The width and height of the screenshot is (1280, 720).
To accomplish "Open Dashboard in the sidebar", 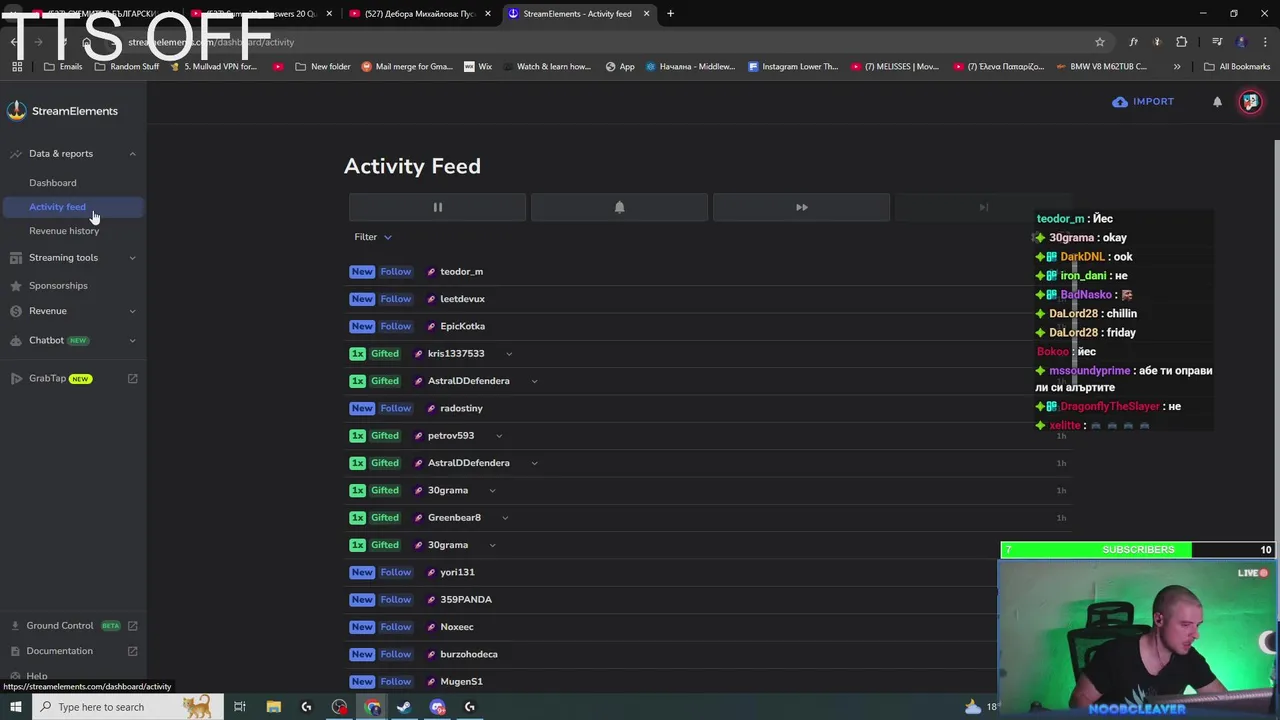I will point(52,183).
